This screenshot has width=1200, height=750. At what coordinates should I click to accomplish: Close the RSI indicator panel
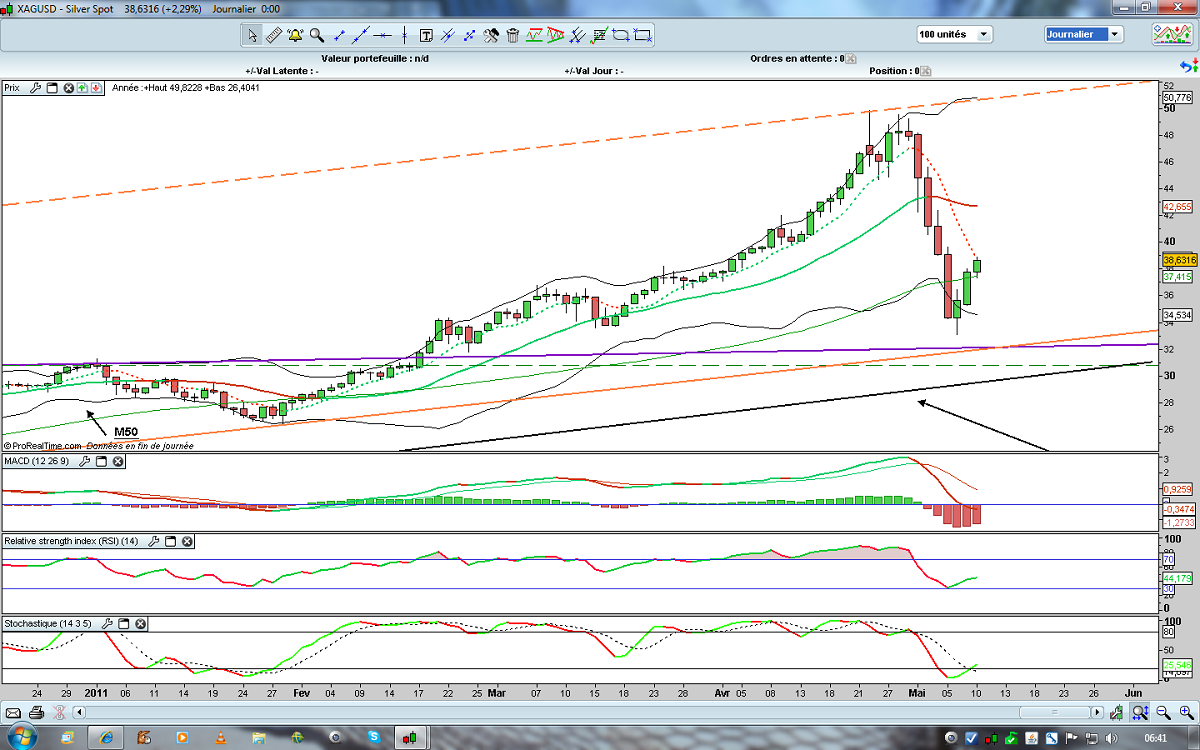tap(187, 541)
